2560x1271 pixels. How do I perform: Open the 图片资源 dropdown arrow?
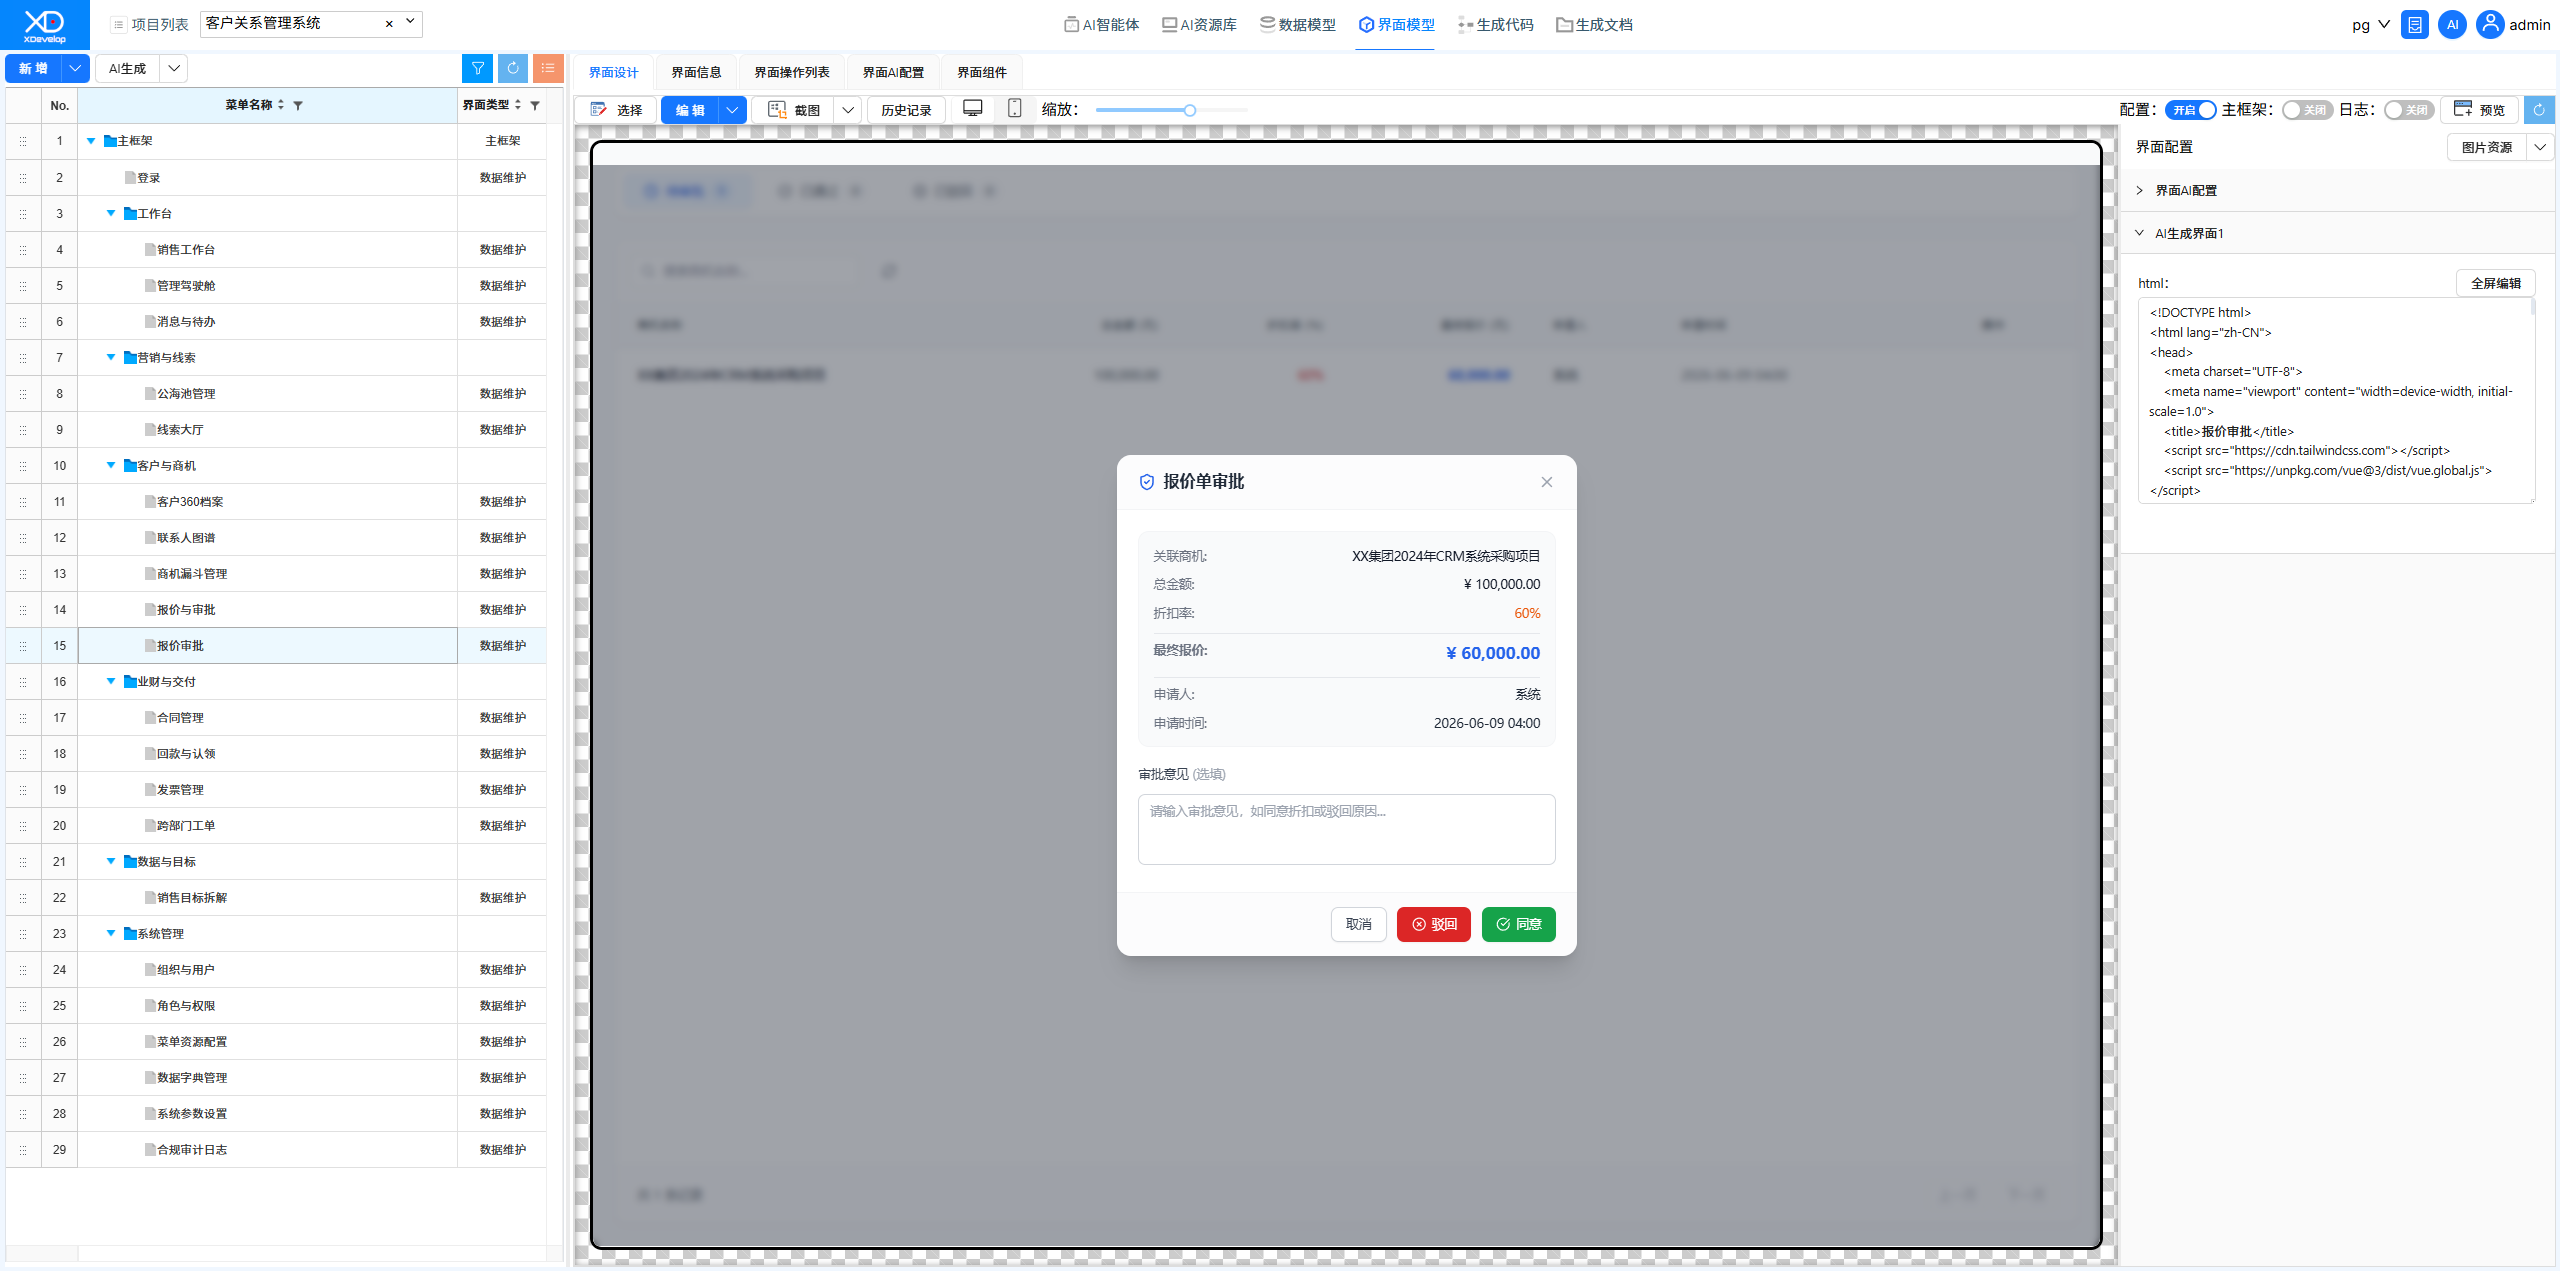coord(2540,147)
